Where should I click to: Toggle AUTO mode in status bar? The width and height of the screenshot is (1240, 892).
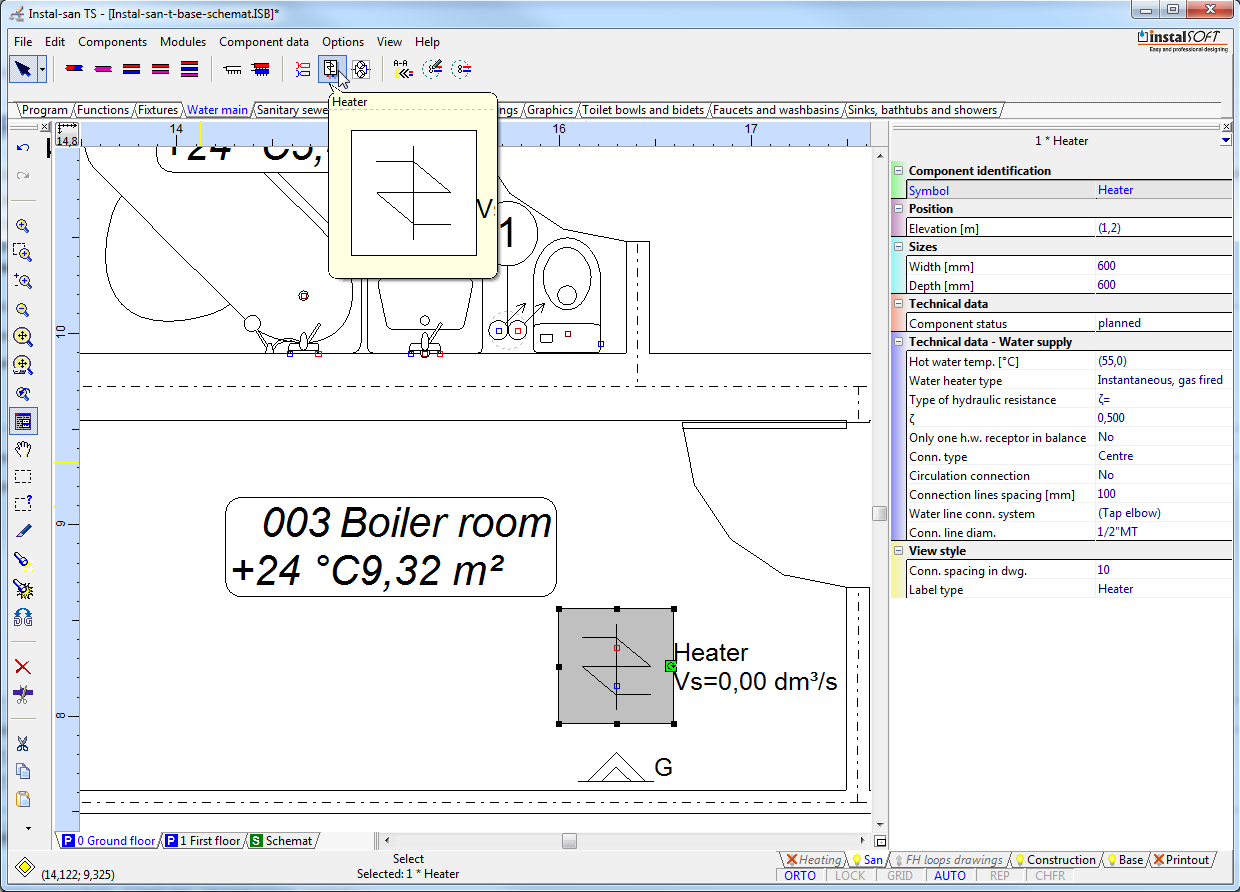(950, 876)
